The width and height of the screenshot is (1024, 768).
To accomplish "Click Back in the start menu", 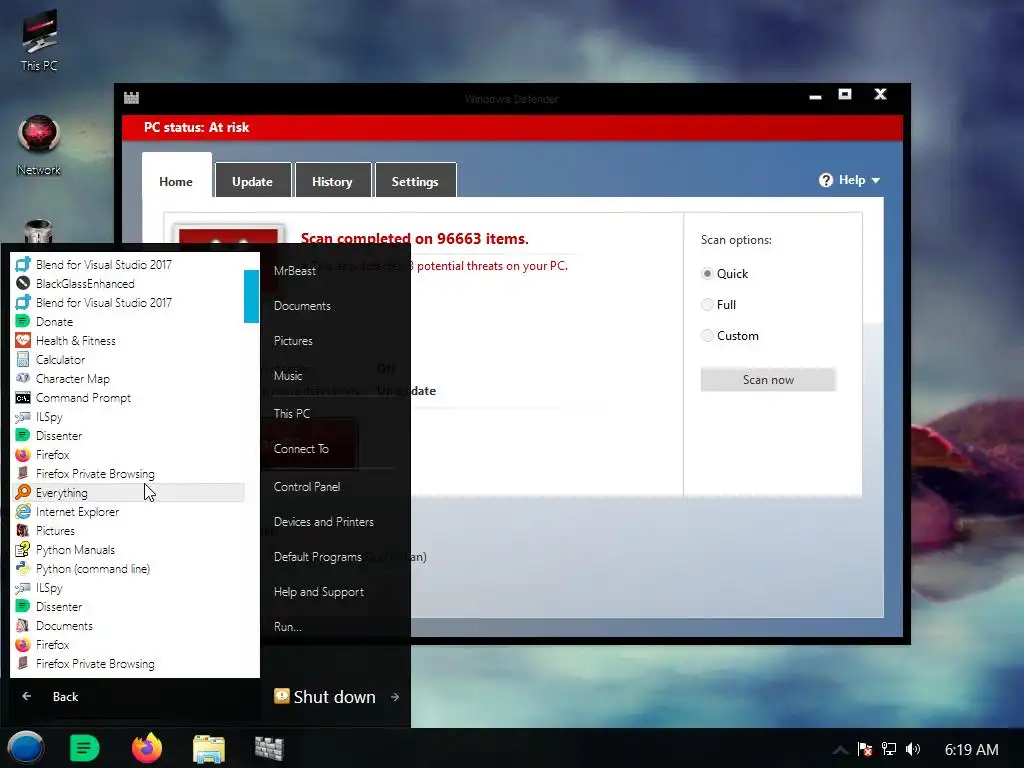I will [x=51, y=697].
